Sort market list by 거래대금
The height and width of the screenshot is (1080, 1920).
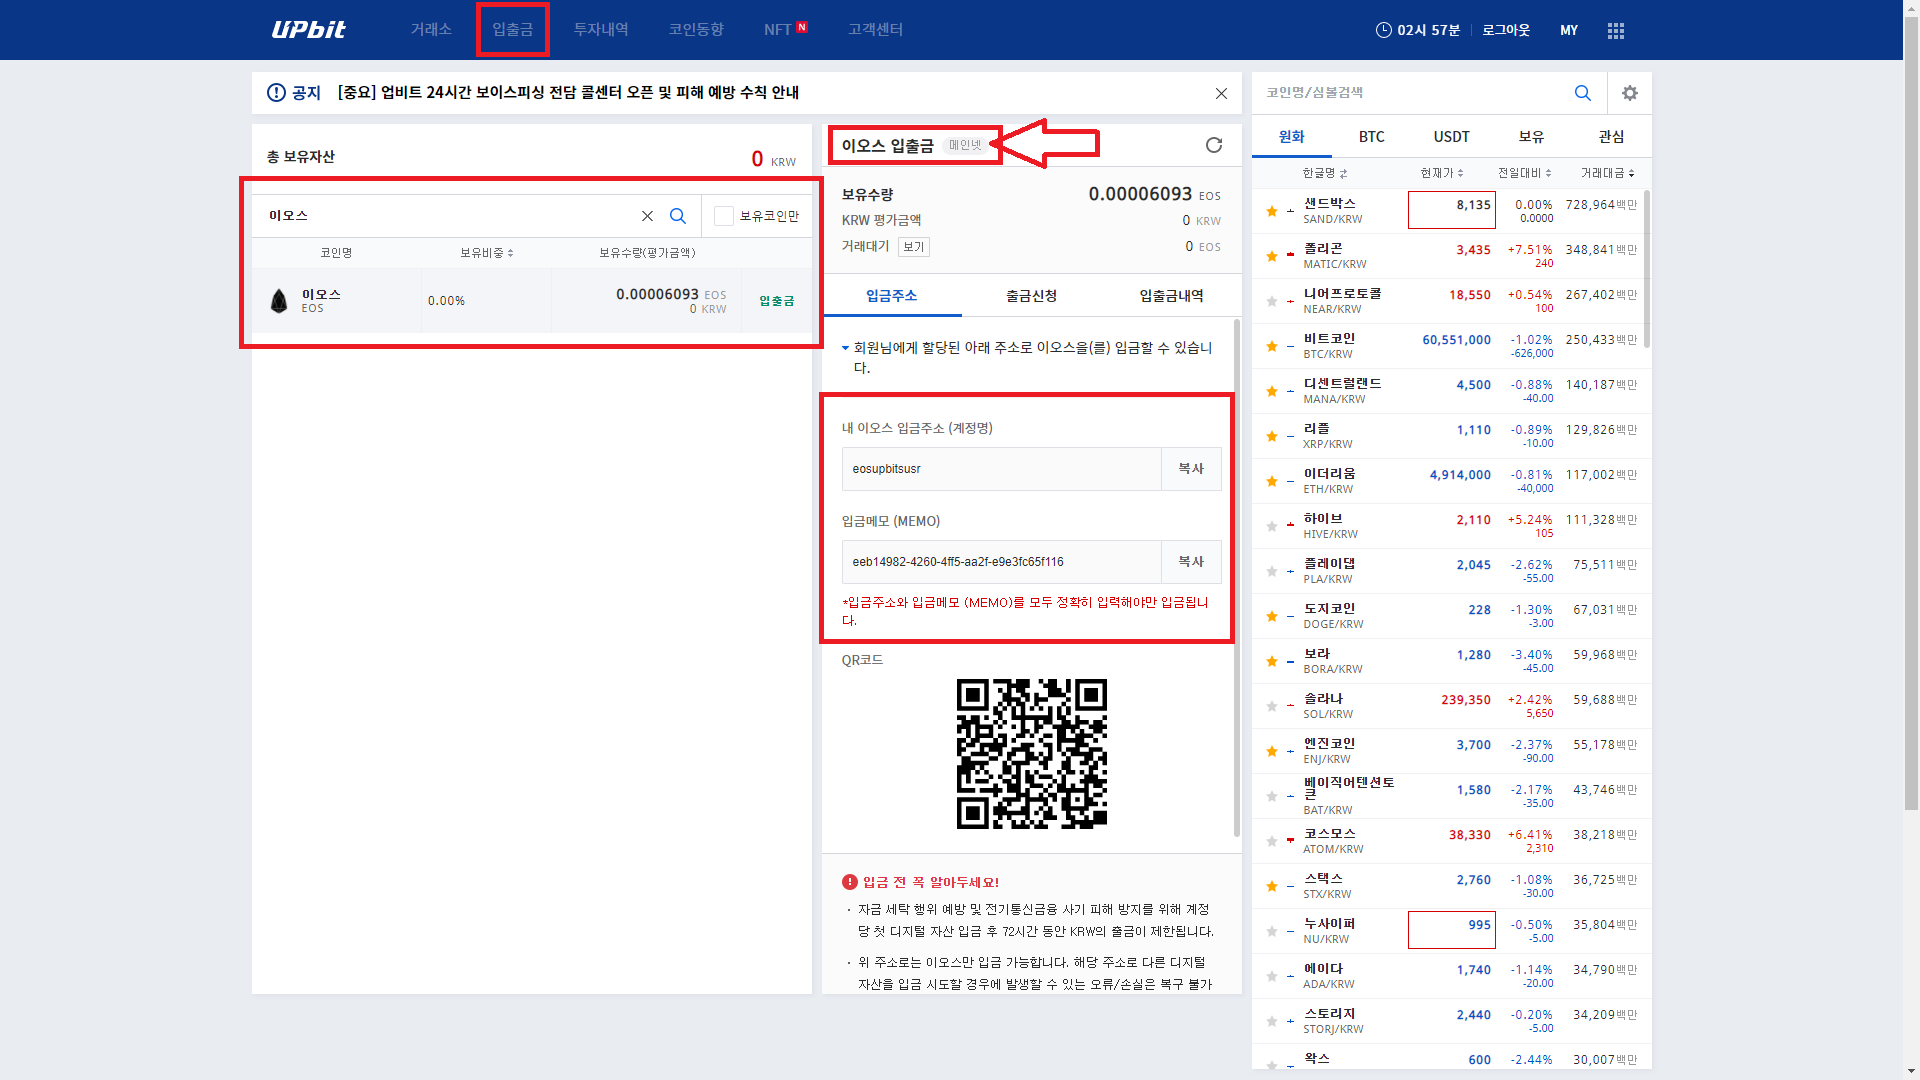tap(1606, 173)
